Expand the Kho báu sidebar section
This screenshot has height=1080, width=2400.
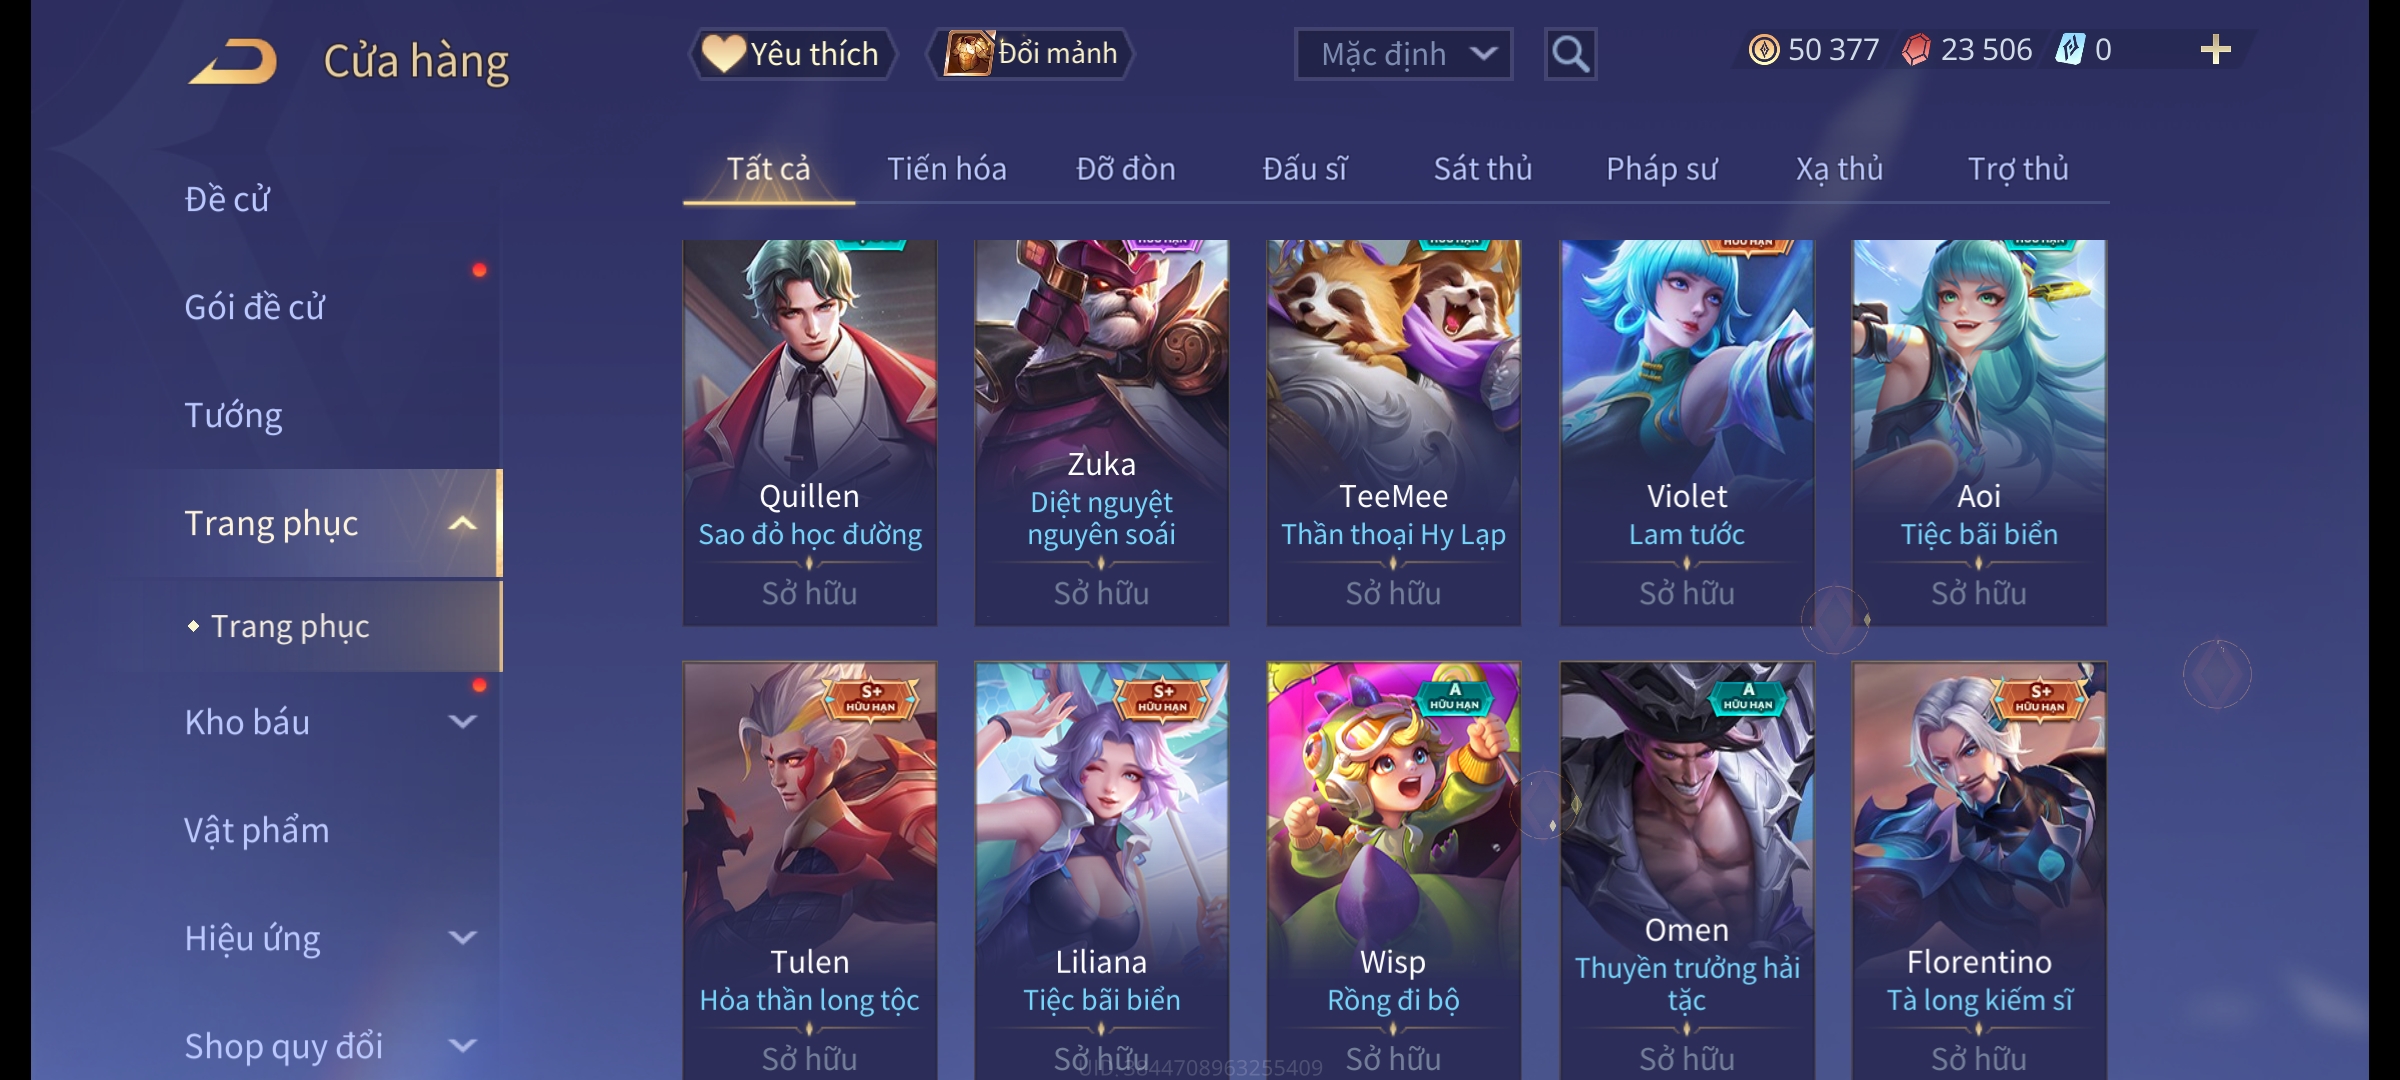(462, 721)
